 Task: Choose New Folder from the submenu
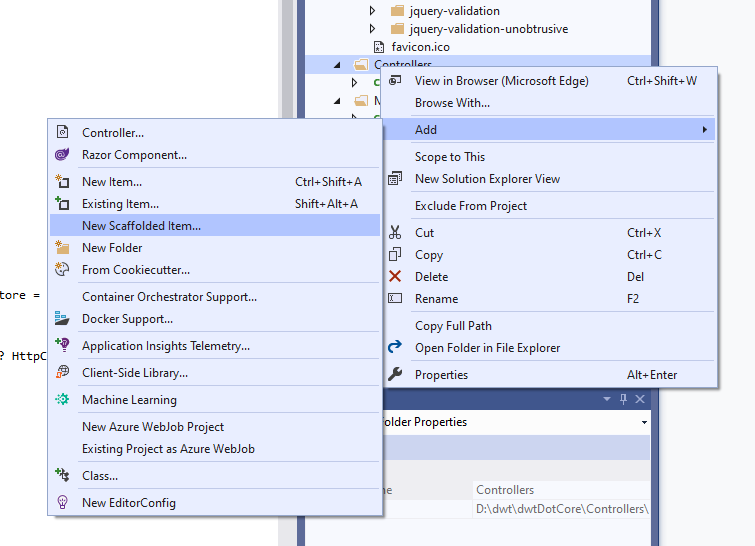[112, 248]
